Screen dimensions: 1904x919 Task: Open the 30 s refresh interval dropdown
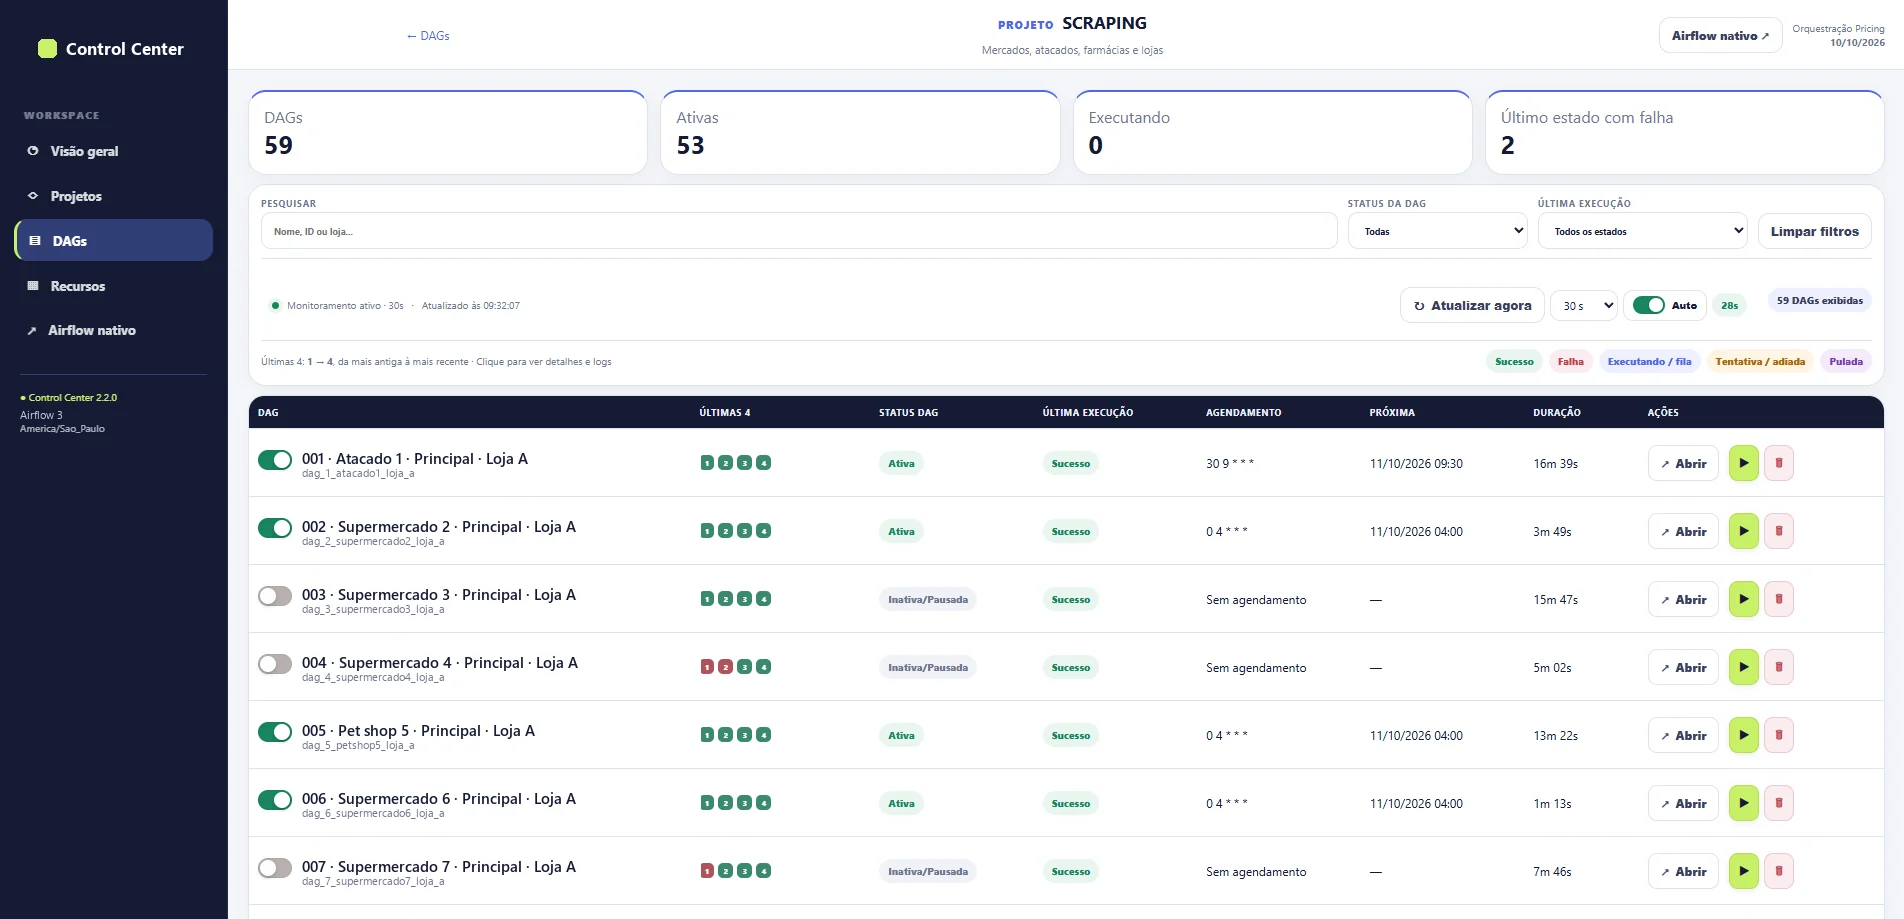[1584, 305]
